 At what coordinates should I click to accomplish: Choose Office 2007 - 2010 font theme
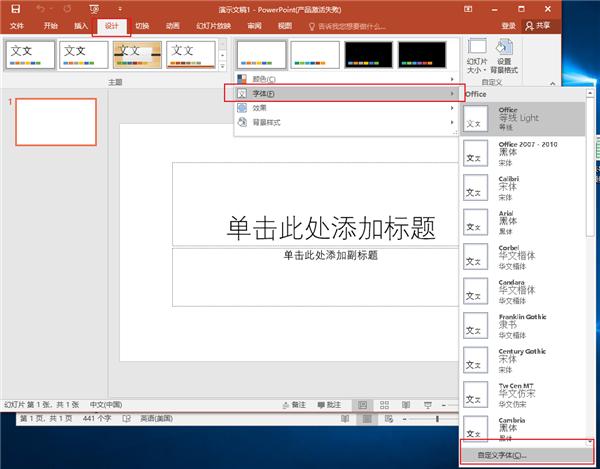coord(523,153)
